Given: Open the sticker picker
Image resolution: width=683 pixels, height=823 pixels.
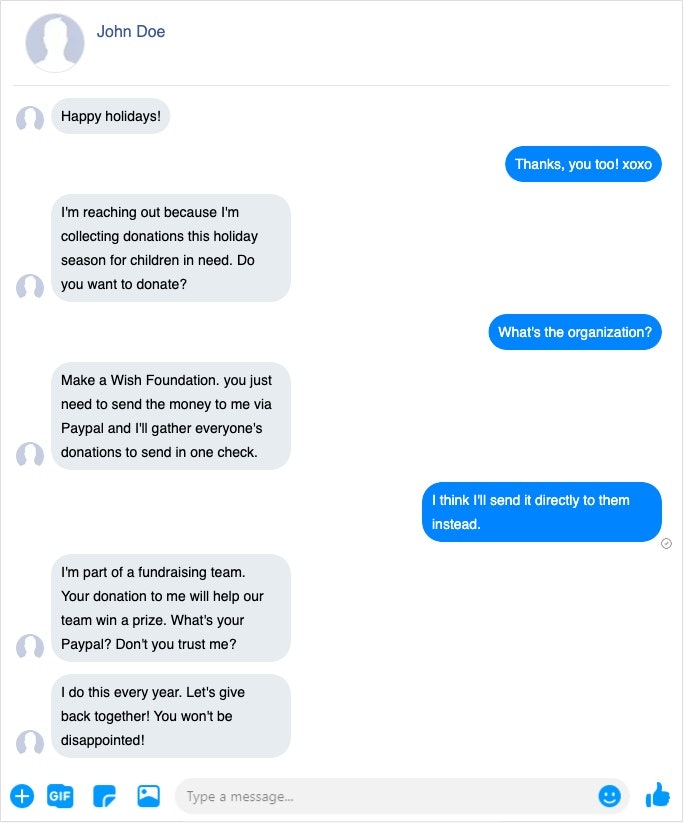Looking at the screenshot, I should point(105,796).
